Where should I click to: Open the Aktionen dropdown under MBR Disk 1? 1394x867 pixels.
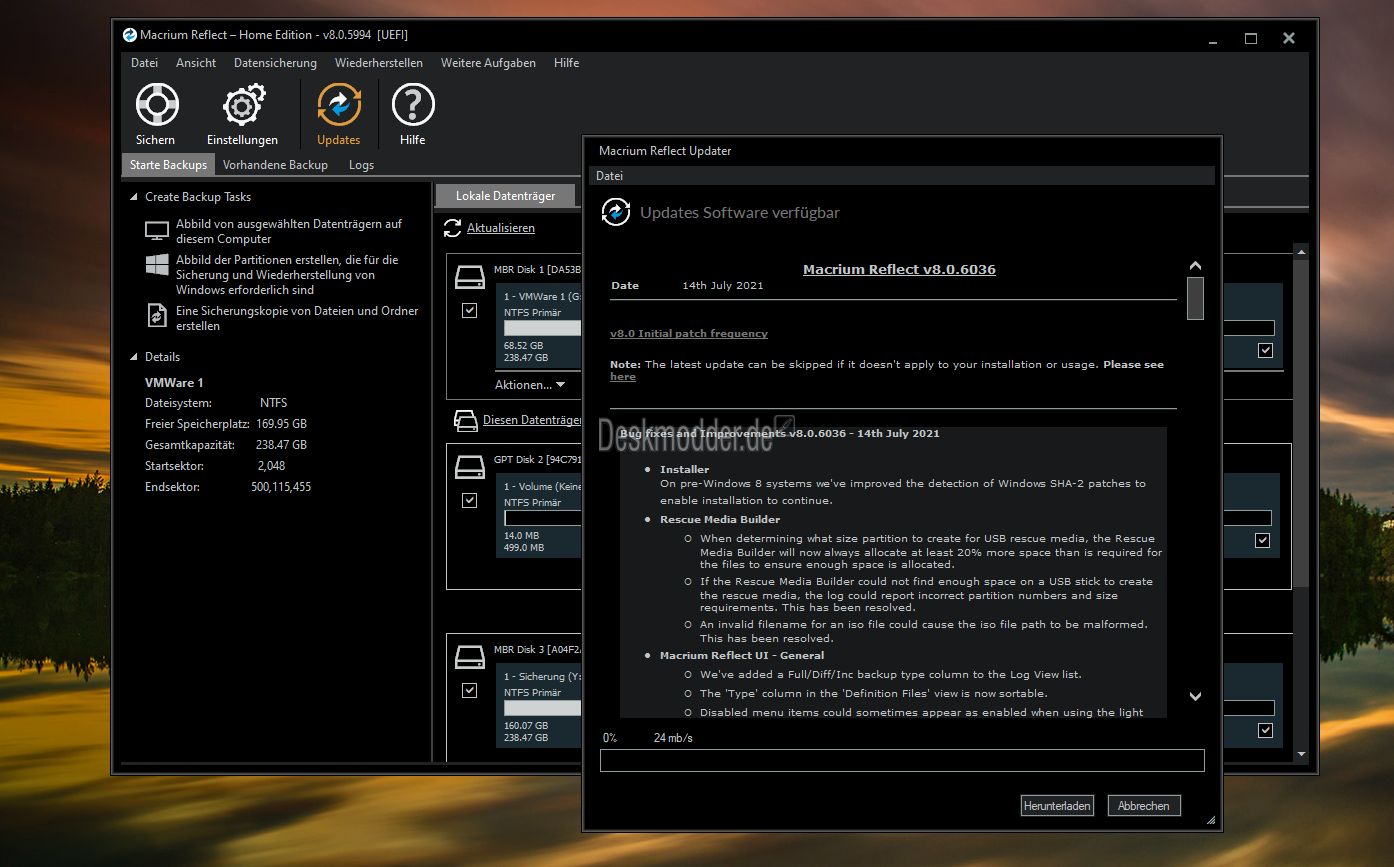(530, 384)
